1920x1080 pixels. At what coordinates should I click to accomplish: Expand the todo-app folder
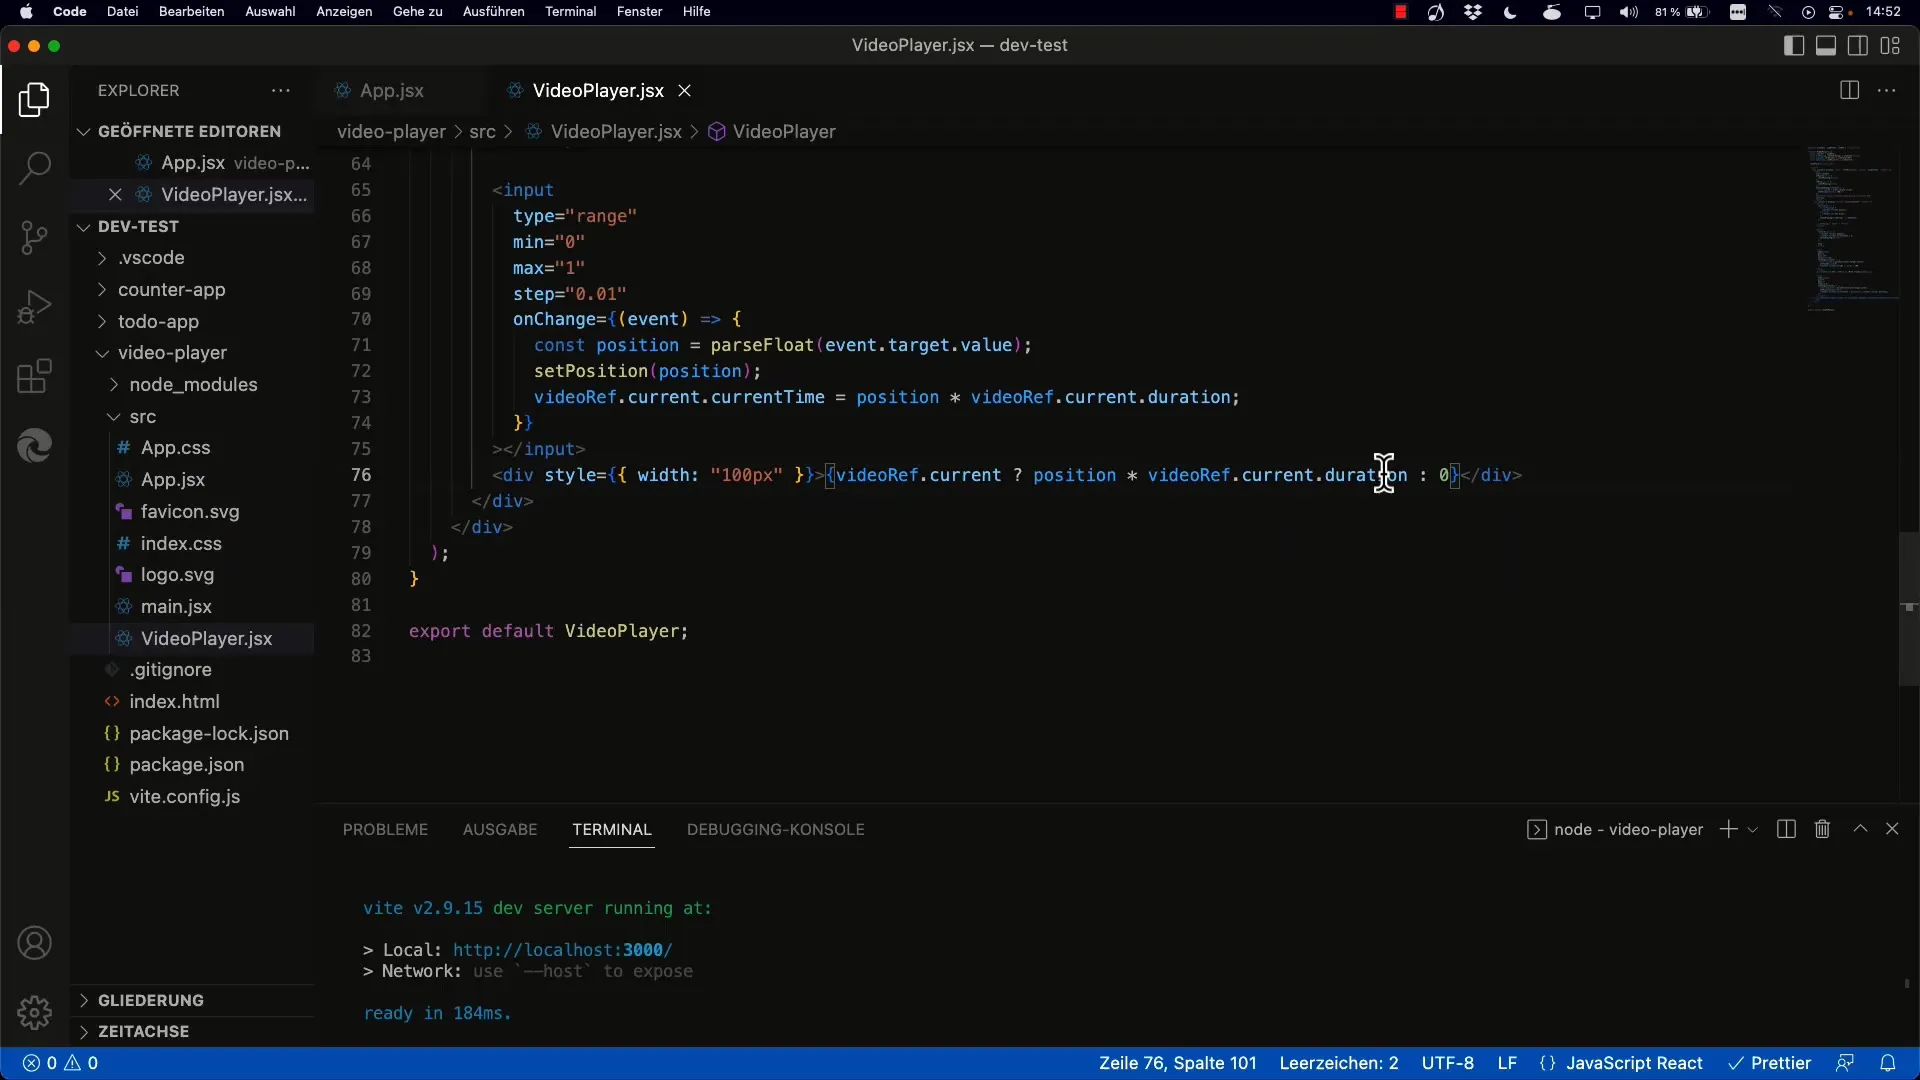click(x=158, y=321)
